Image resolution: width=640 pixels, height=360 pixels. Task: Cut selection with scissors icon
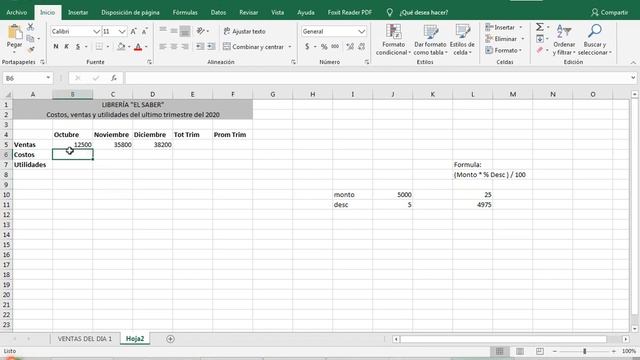(x=31, y=27)
